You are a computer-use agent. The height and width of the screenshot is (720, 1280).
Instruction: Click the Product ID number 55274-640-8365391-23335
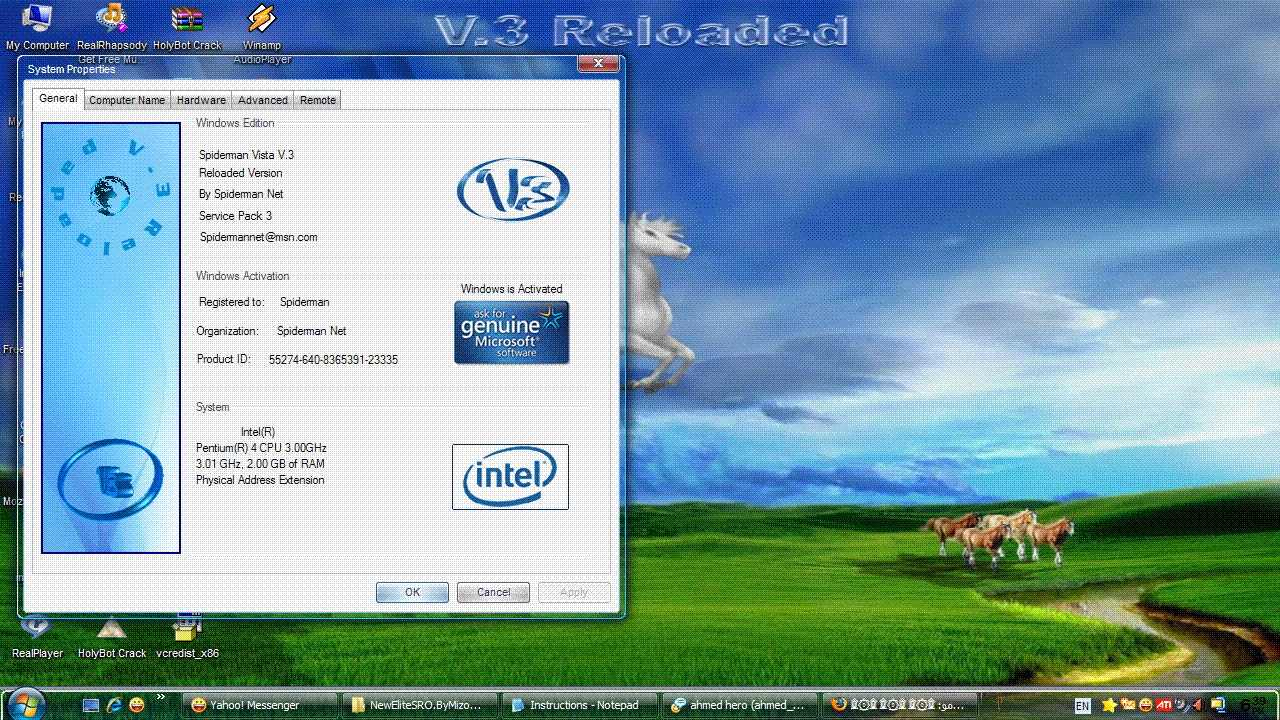(x=333, y=360)
